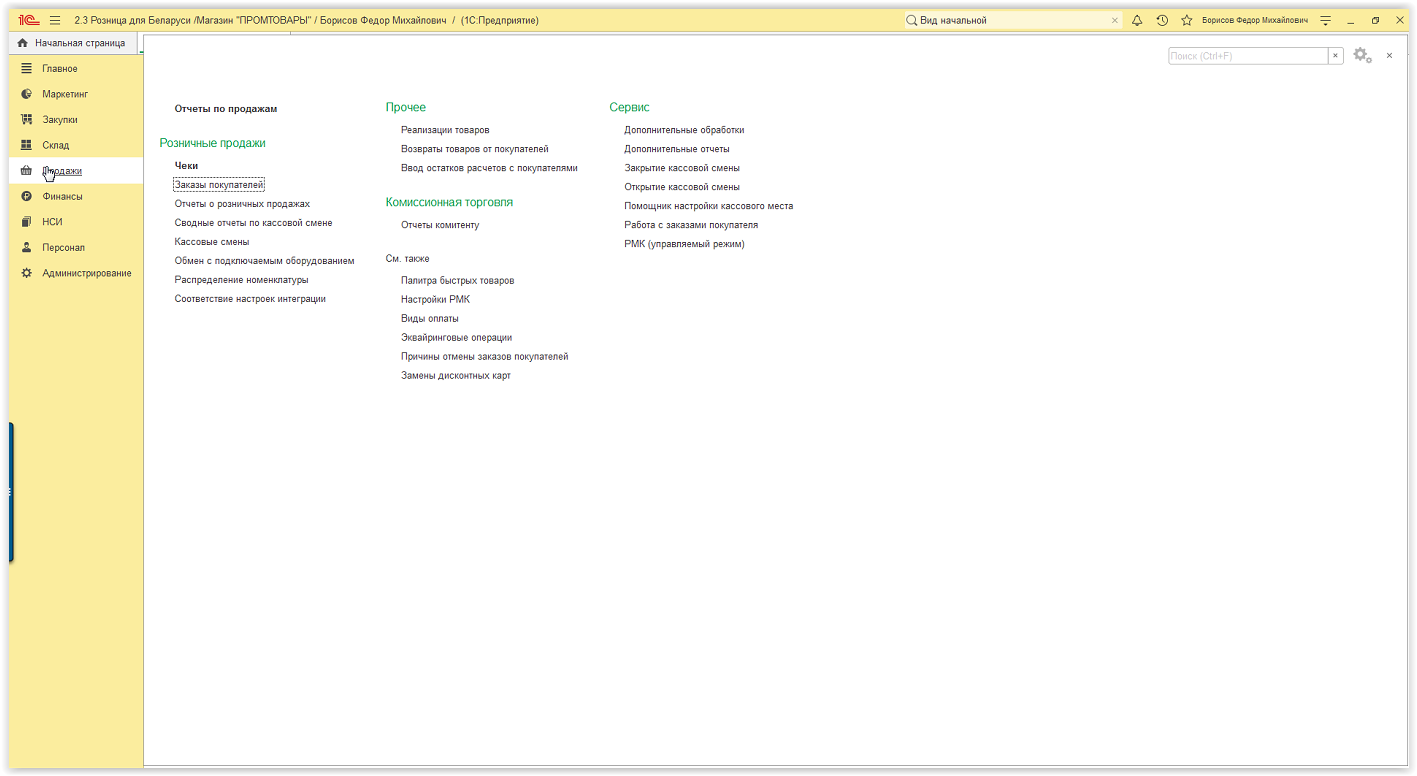Clear the menu search field with X button
Screen dimensions: 1417x776
click(x=1335, y=56)
